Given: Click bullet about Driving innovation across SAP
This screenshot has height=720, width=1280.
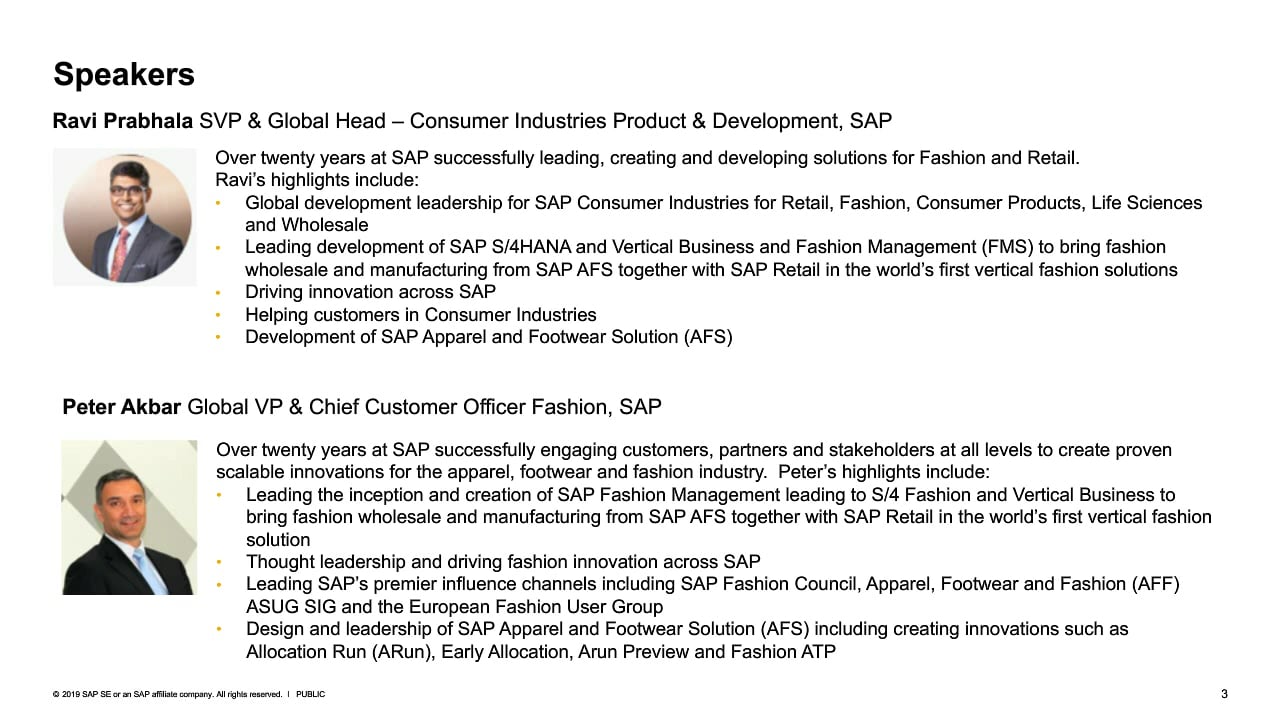Looking at the screenshot, I should click(x=370, y=292).
